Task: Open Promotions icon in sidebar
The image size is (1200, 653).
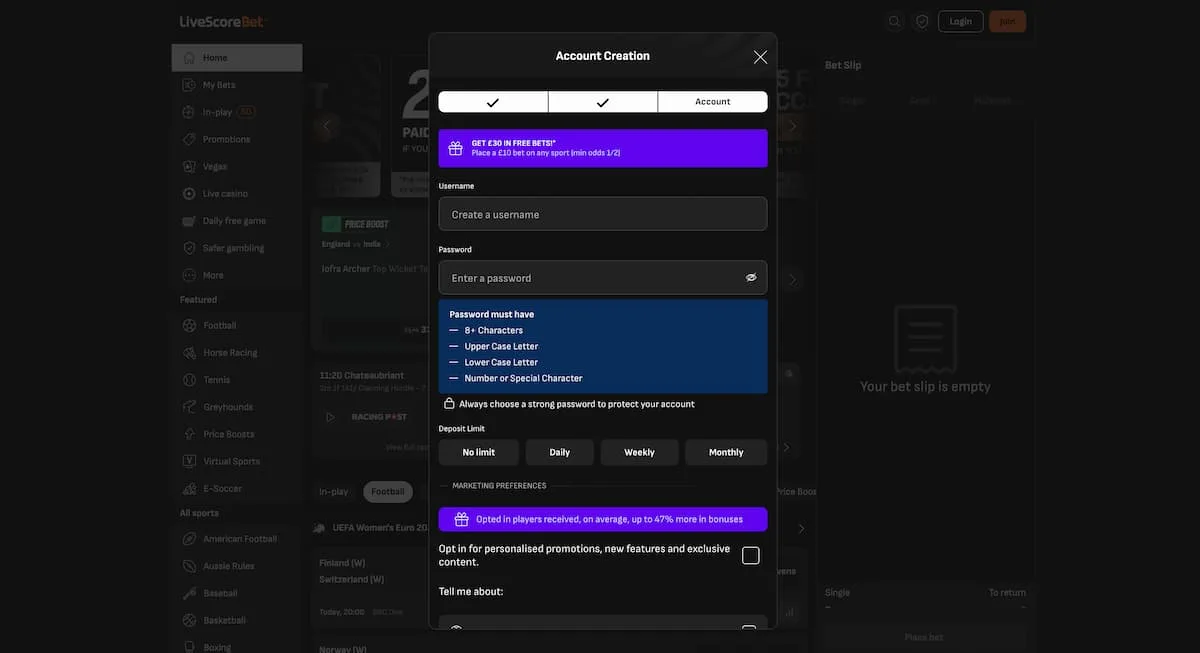Action: point(189,139)
